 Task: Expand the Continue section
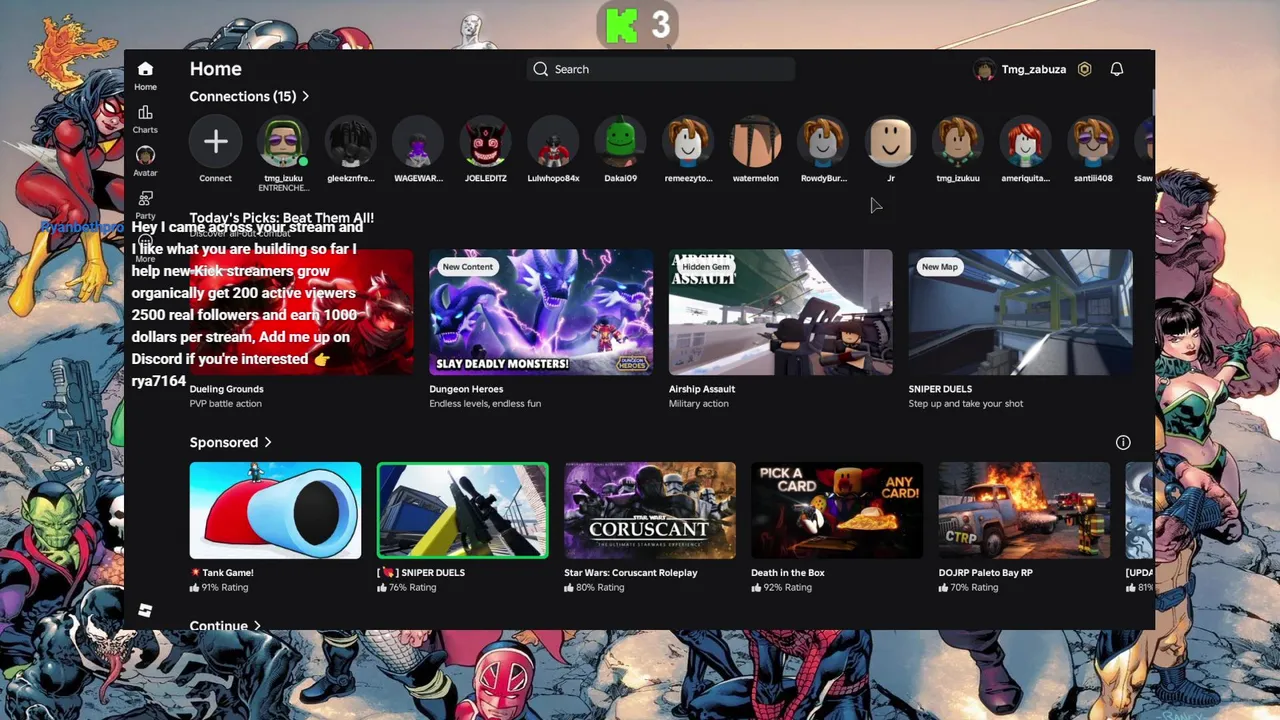(x=225, y=626)
